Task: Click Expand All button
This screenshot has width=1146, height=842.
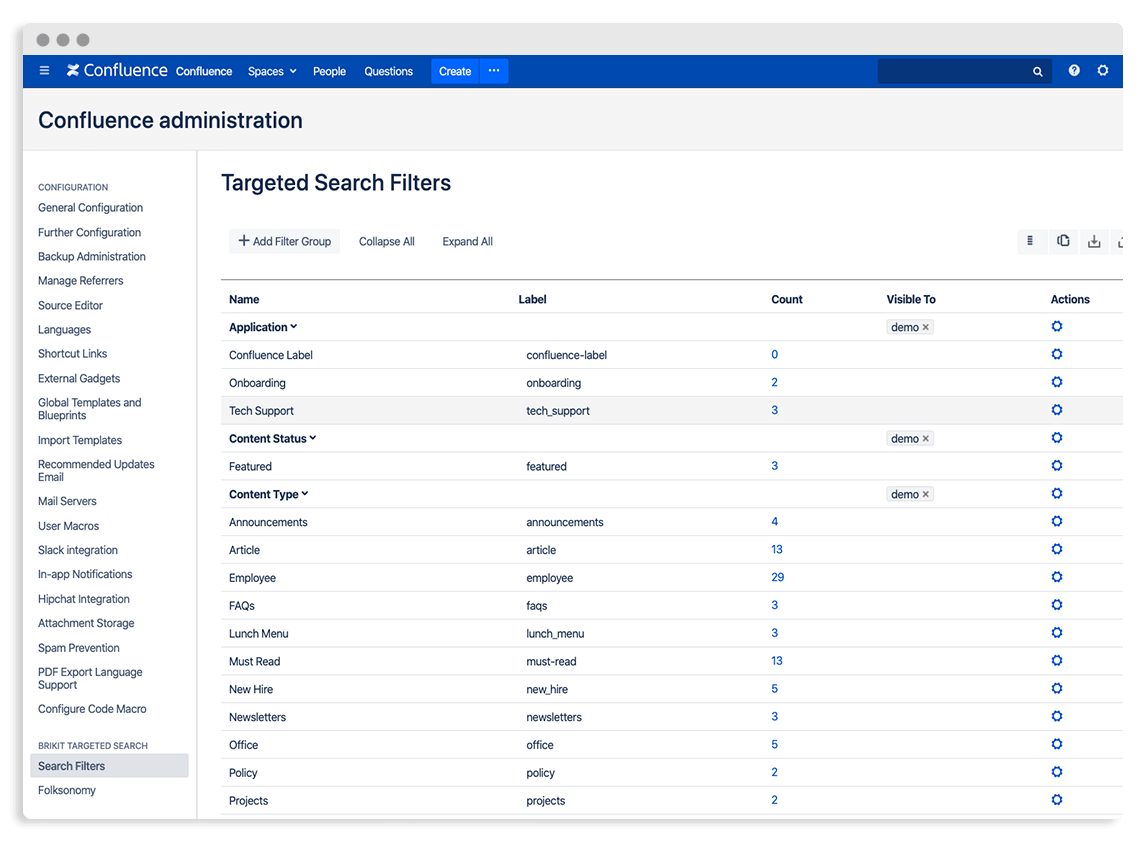Action: click(467, 241)
